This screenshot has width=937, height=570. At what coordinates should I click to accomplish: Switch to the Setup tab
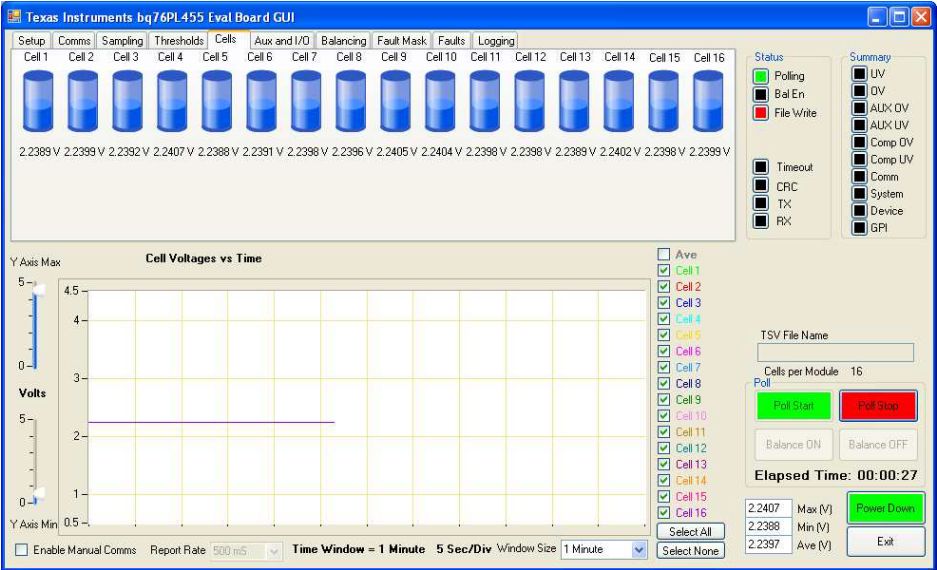pos(32,41)
